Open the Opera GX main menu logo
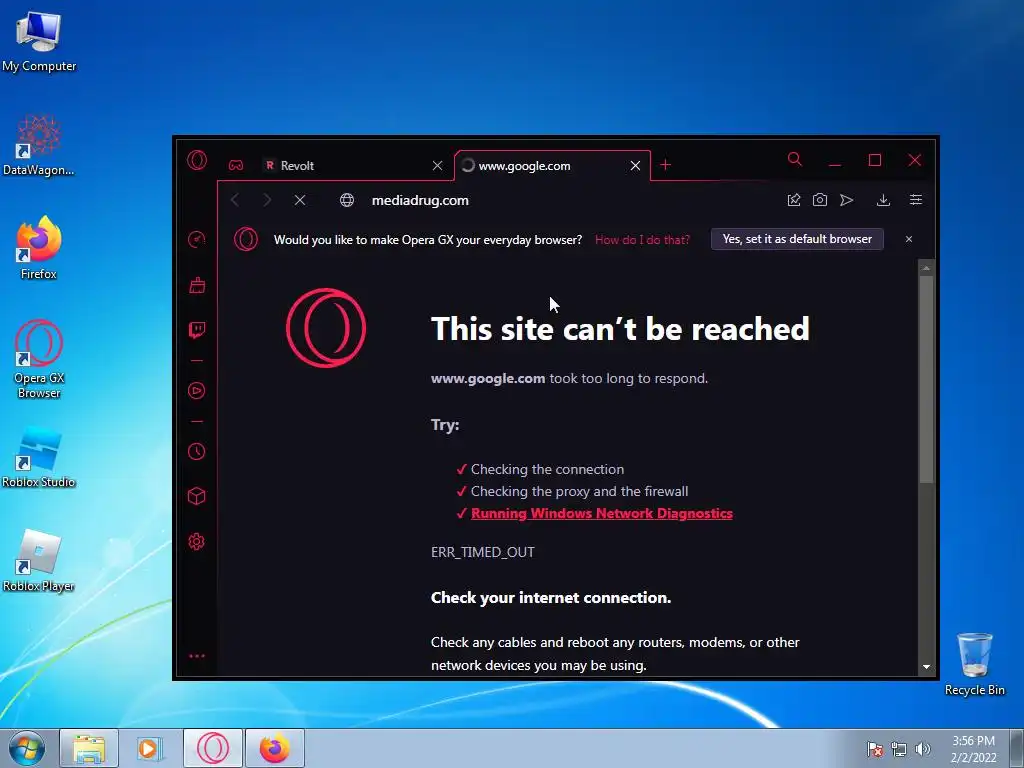 click(x=197, y=160)
